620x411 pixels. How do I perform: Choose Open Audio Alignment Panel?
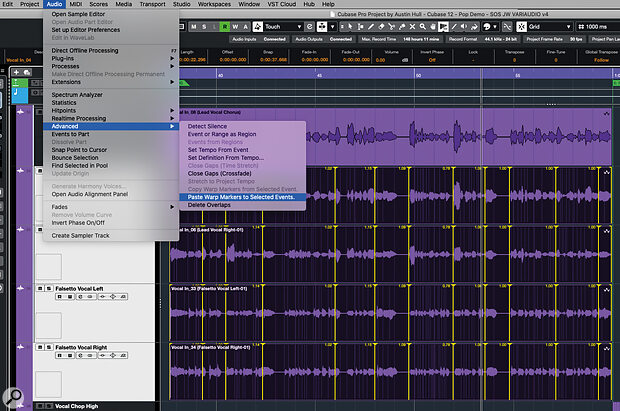111,194
